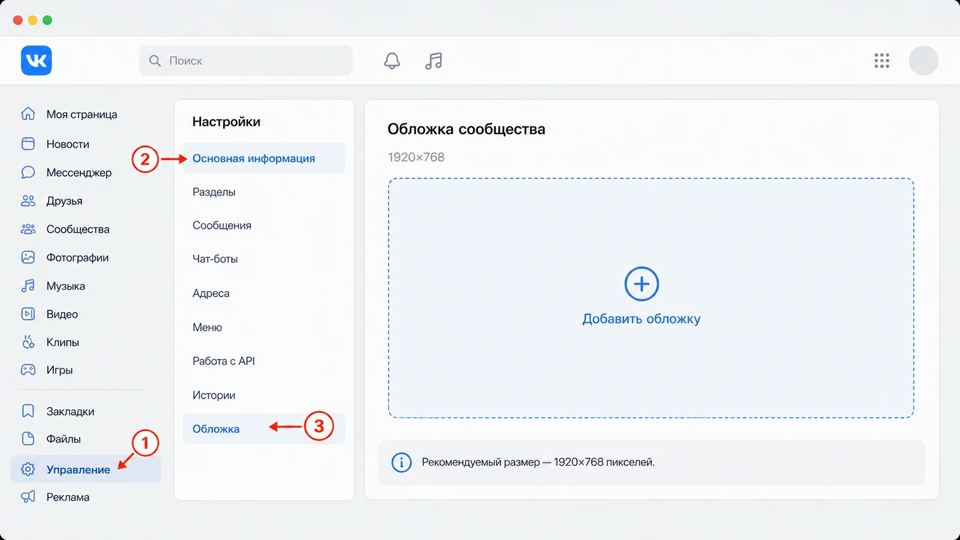This screenshot has width=960, height=540.
Task: Open Клипы in sidebar
Action: click(62, 342)
